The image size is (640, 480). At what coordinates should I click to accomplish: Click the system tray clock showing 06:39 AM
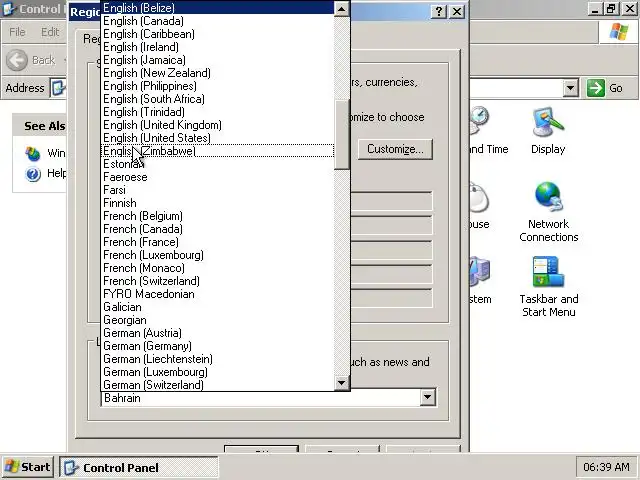point(606,467)
